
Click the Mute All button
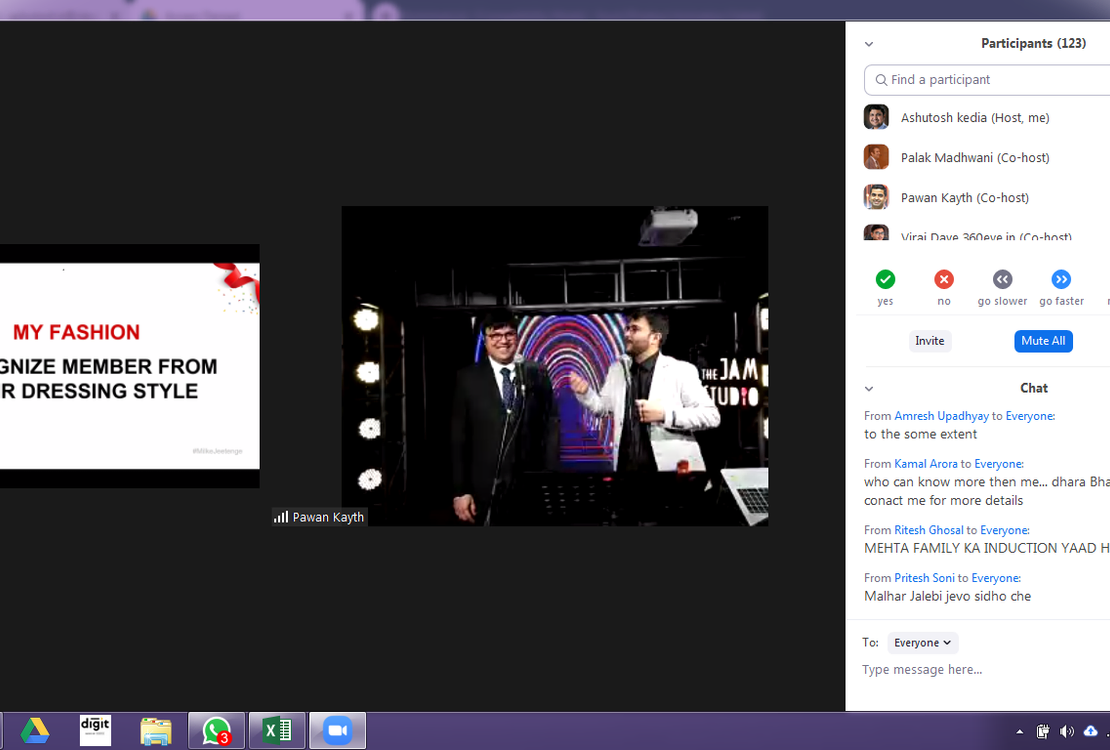coord(1043,341)
